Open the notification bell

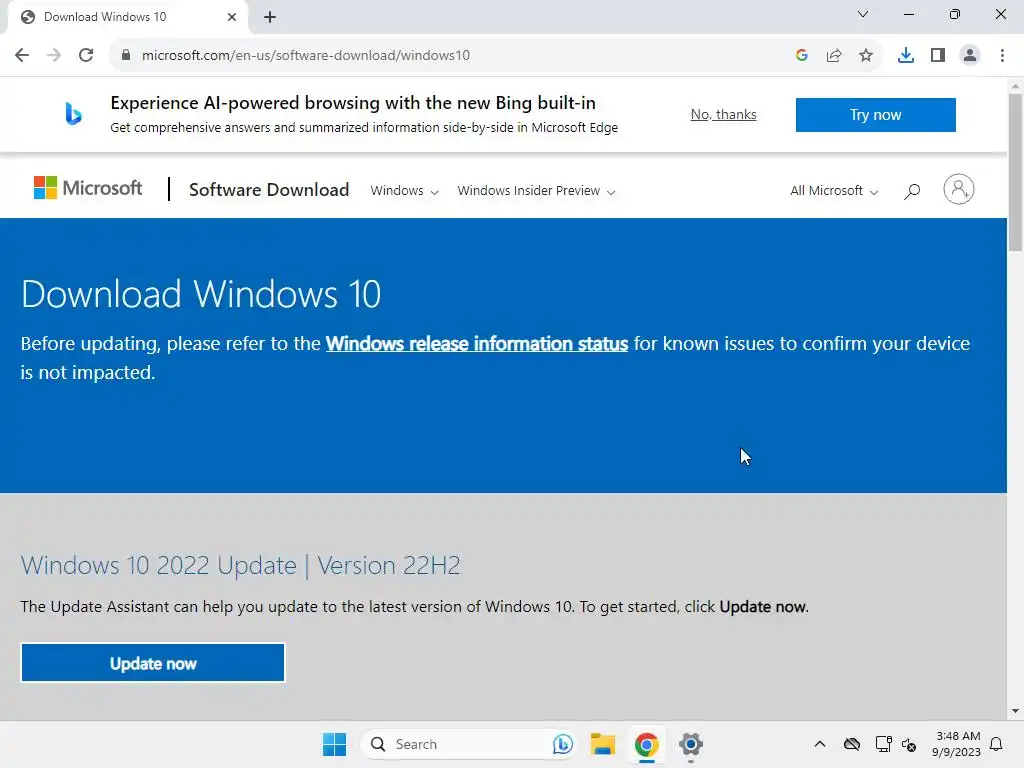click(996, 744)
